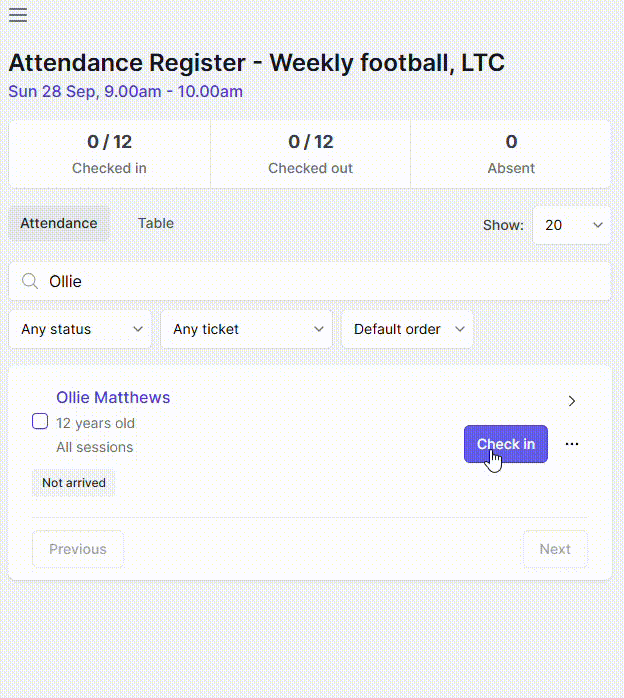
Task: Switch to the Table tab
Action: [x=156, y=223]
